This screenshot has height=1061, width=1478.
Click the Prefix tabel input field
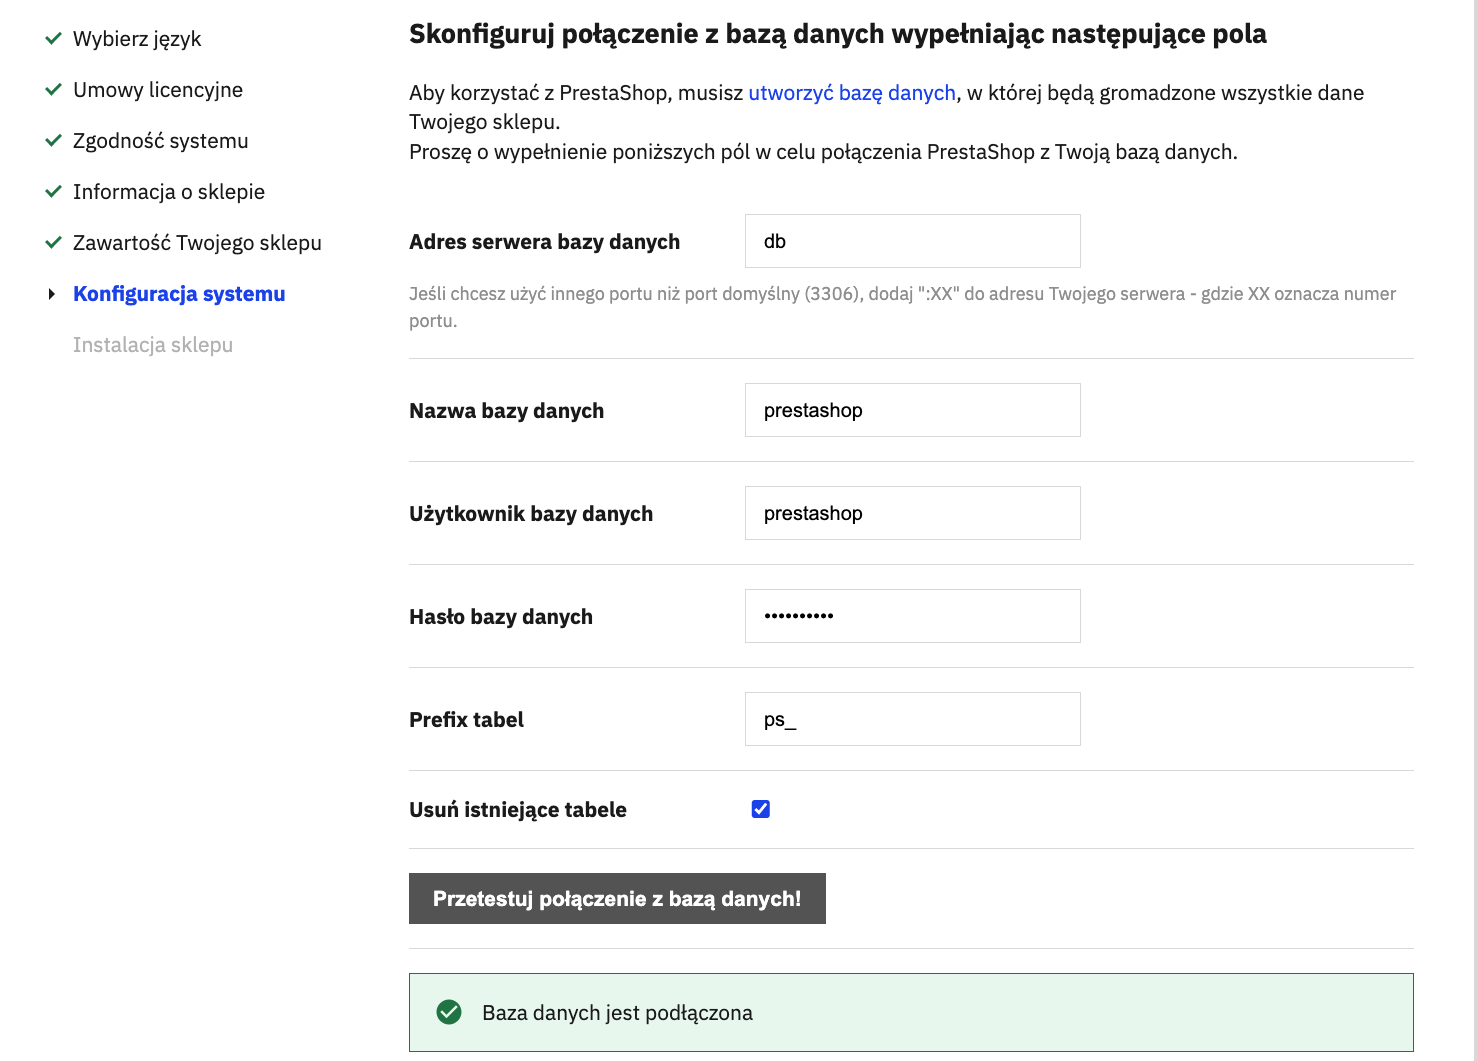point(913,719)
